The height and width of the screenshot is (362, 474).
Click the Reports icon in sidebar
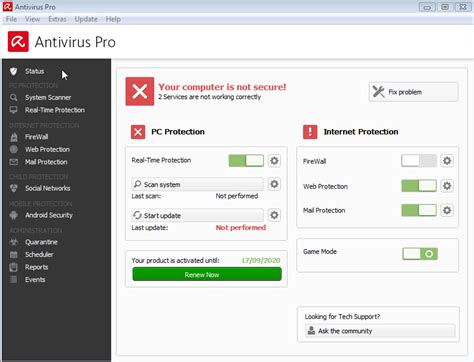[x=14, y=267]
